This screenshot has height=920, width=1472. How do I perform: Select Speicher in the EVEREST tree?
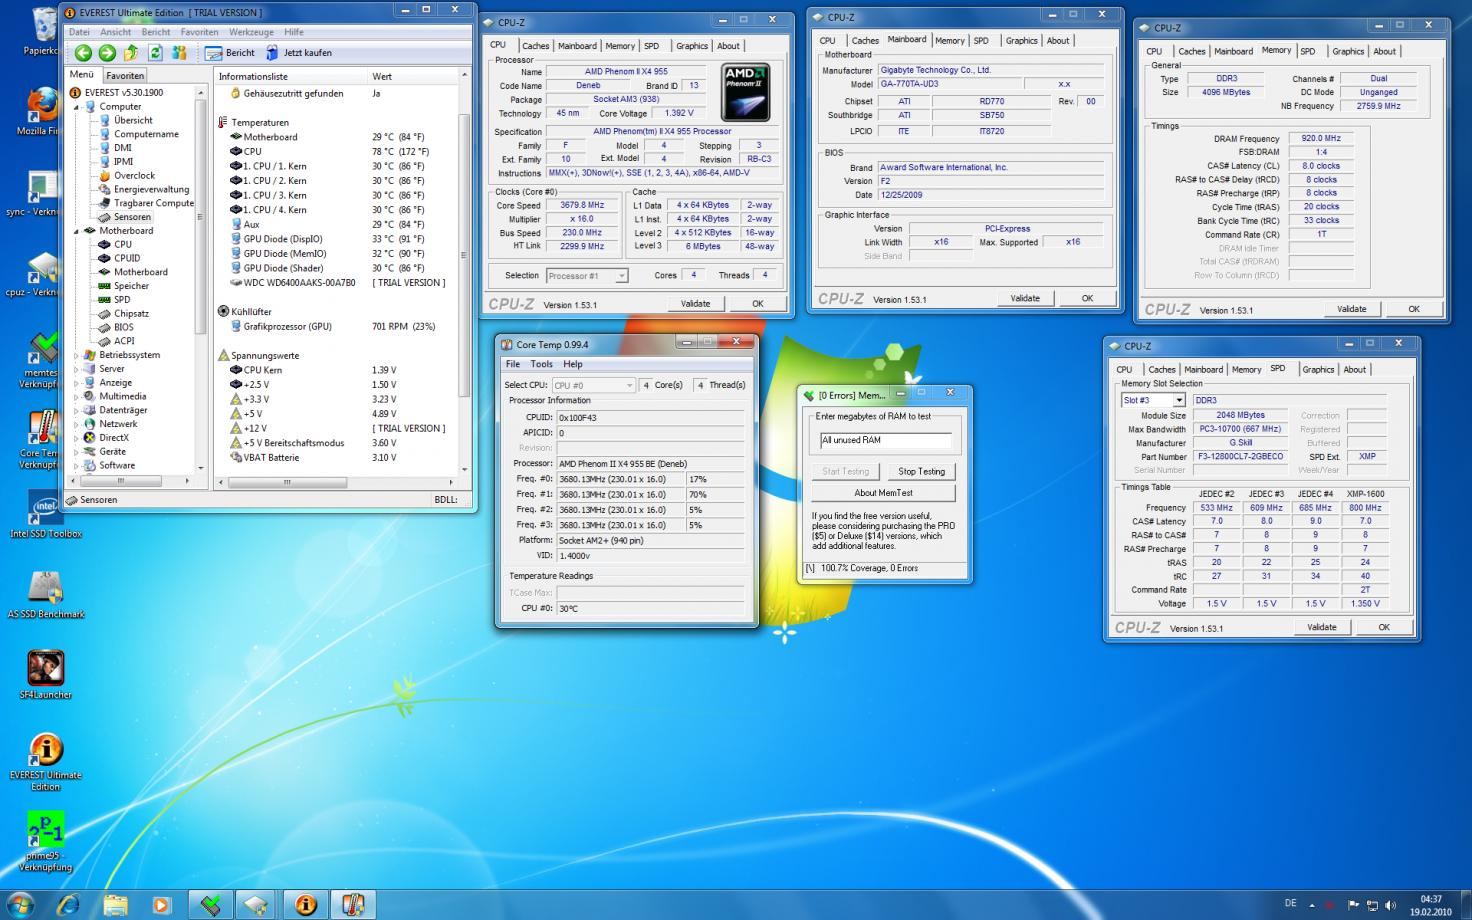131,286
